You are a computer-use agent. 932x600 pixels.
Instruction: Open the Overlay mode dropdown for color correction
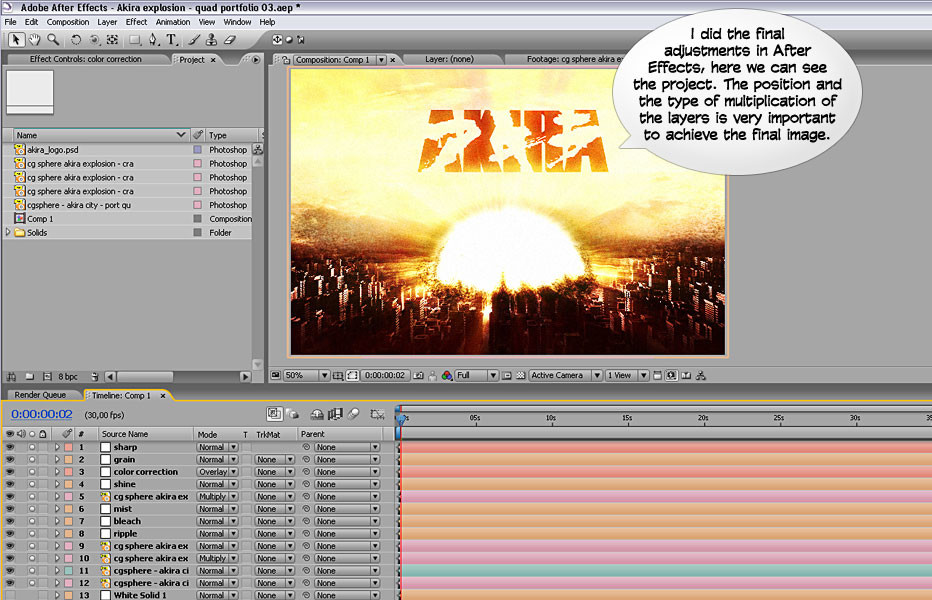[218, 472]
